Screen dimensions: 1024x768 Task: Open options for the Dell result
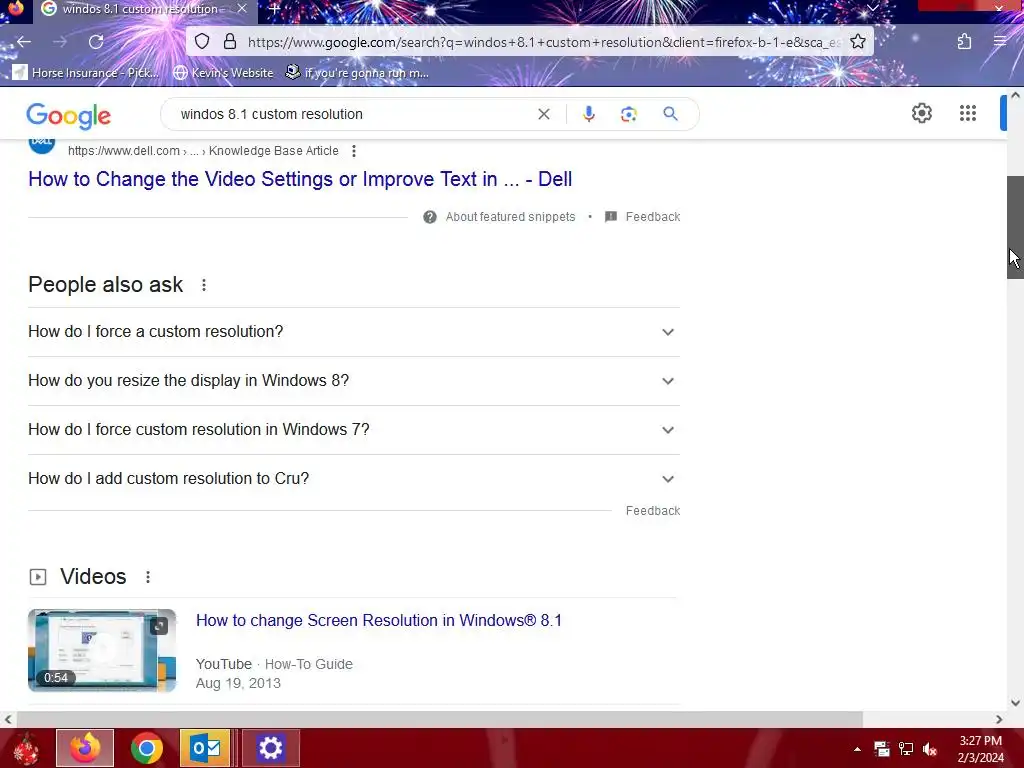(354, 151)
